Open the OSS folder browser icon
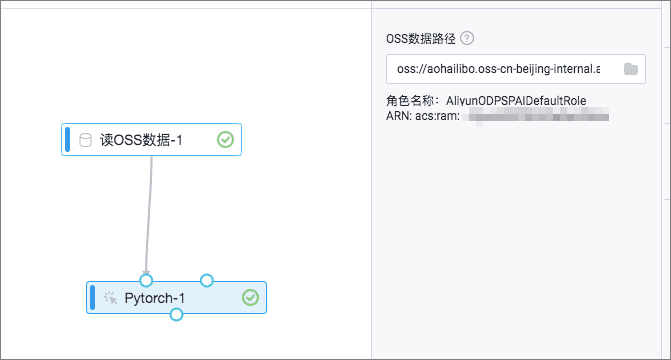Image resolution: width=671 pixels, height=360 pixels. (x=631, y=69)
